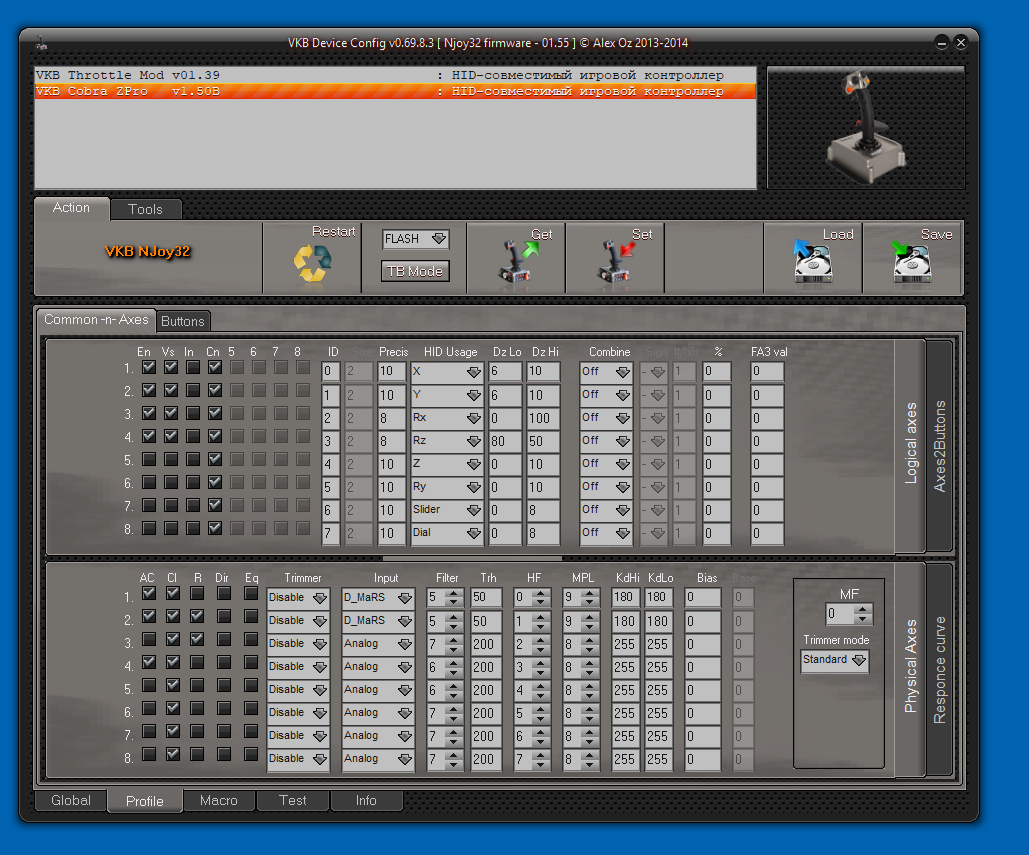The width and height of the screenshot is (1029, 855).
Task: Expand the Trimmer mode Standard dropdown
Action: point(835,660)
